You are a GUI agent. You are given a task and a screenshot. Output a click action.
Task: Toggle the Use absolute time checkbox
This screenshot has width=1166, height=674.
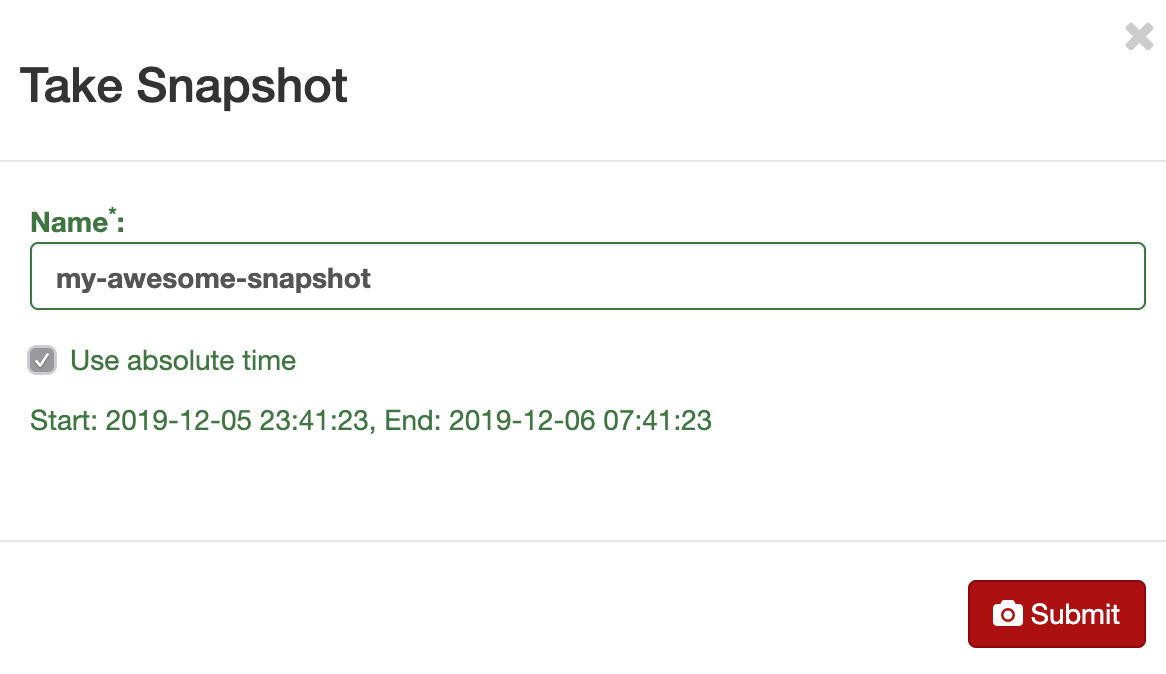42,361
